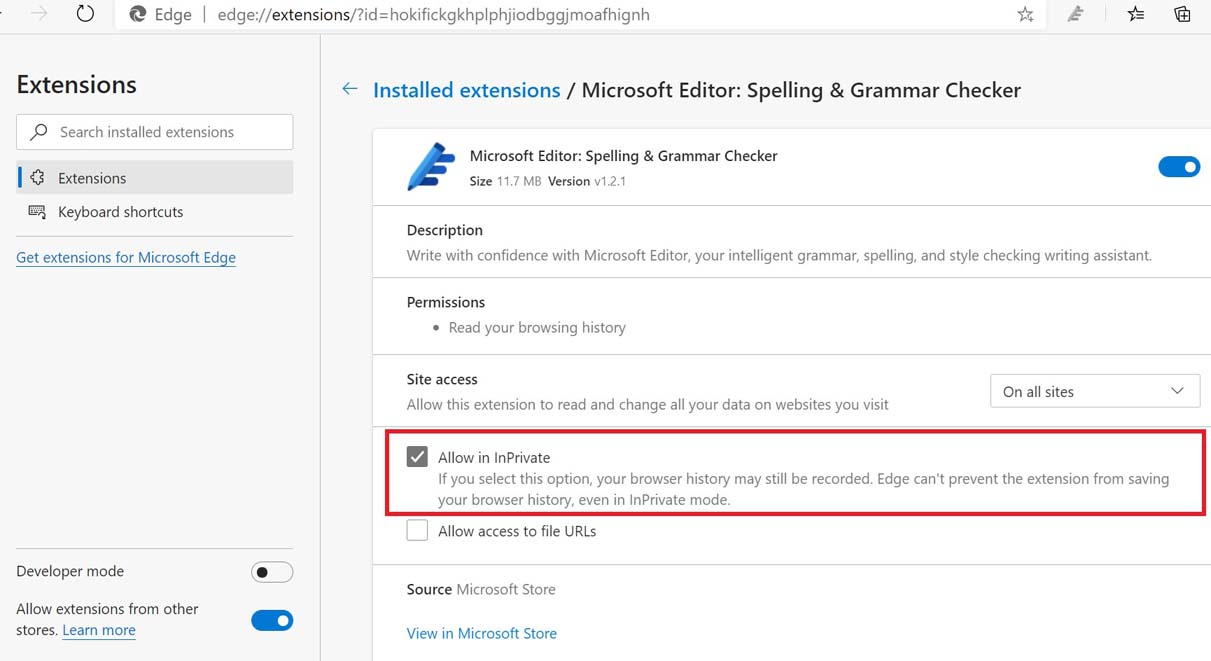The height and width of the screenshot is (661, 1211).
Task: Click the 'Permissions' heading
Action: [446, 302]
